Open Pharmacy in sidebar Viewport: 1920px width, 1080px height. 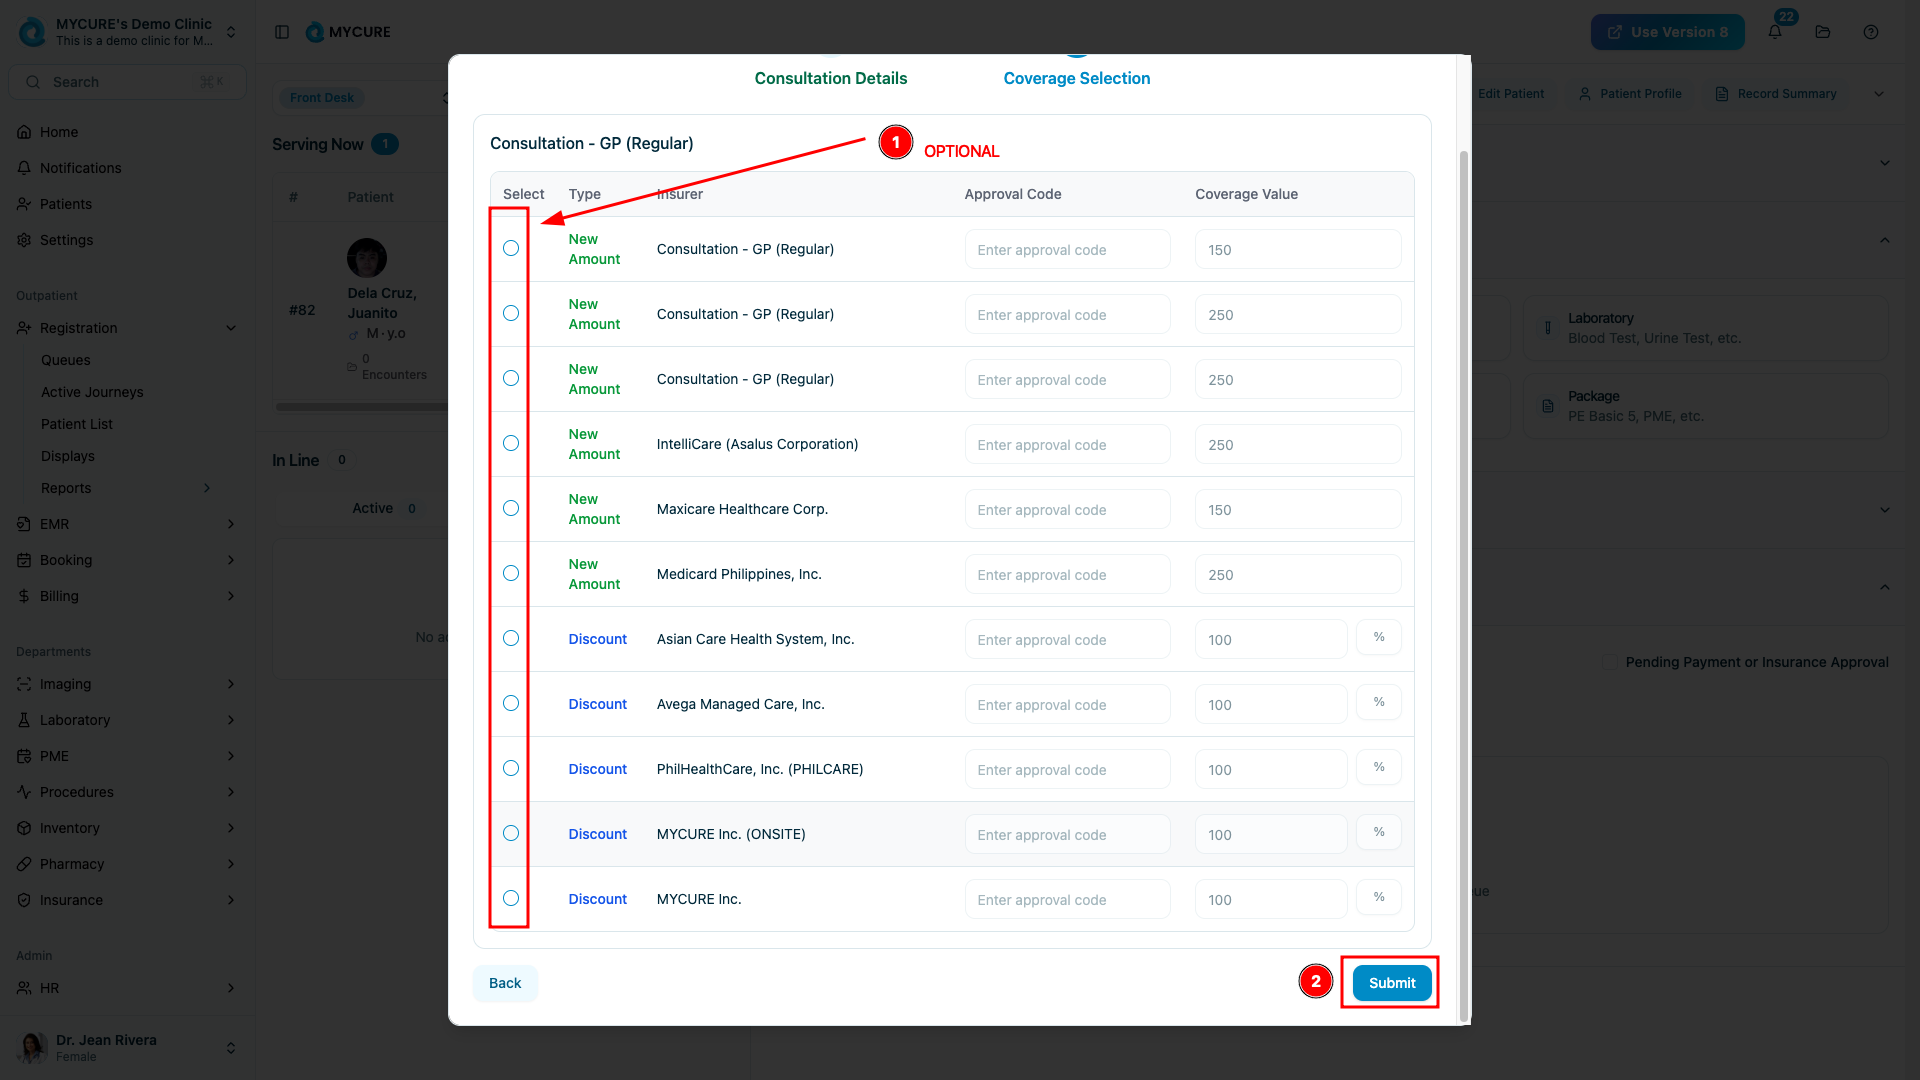click(x=72, y=864)
